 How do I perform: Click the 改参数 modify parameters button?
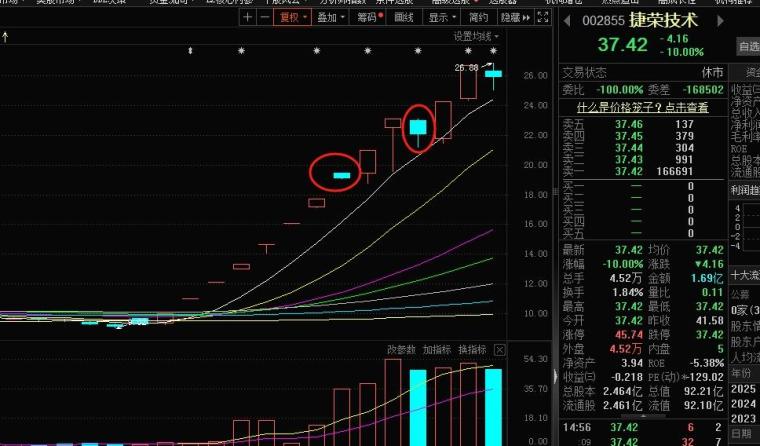point(401,350)
